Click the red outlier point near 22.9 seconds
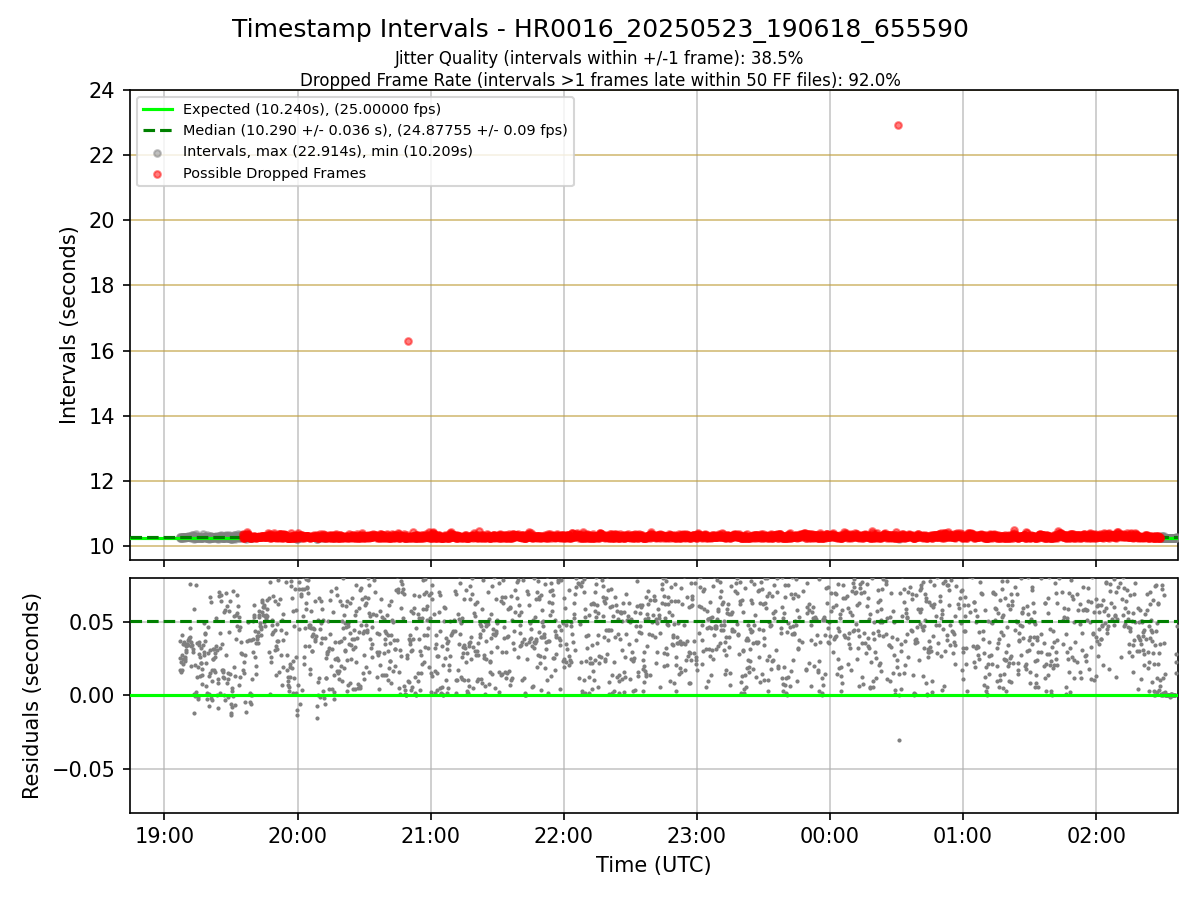 [x=898, y=125]
